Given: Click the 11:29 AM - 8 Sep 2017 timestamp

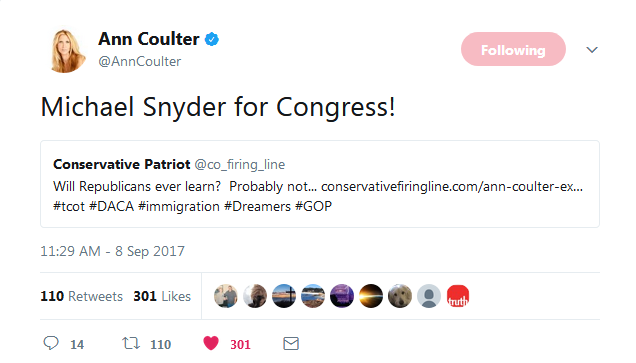Looking at the screenshot, I should [112, 251].
